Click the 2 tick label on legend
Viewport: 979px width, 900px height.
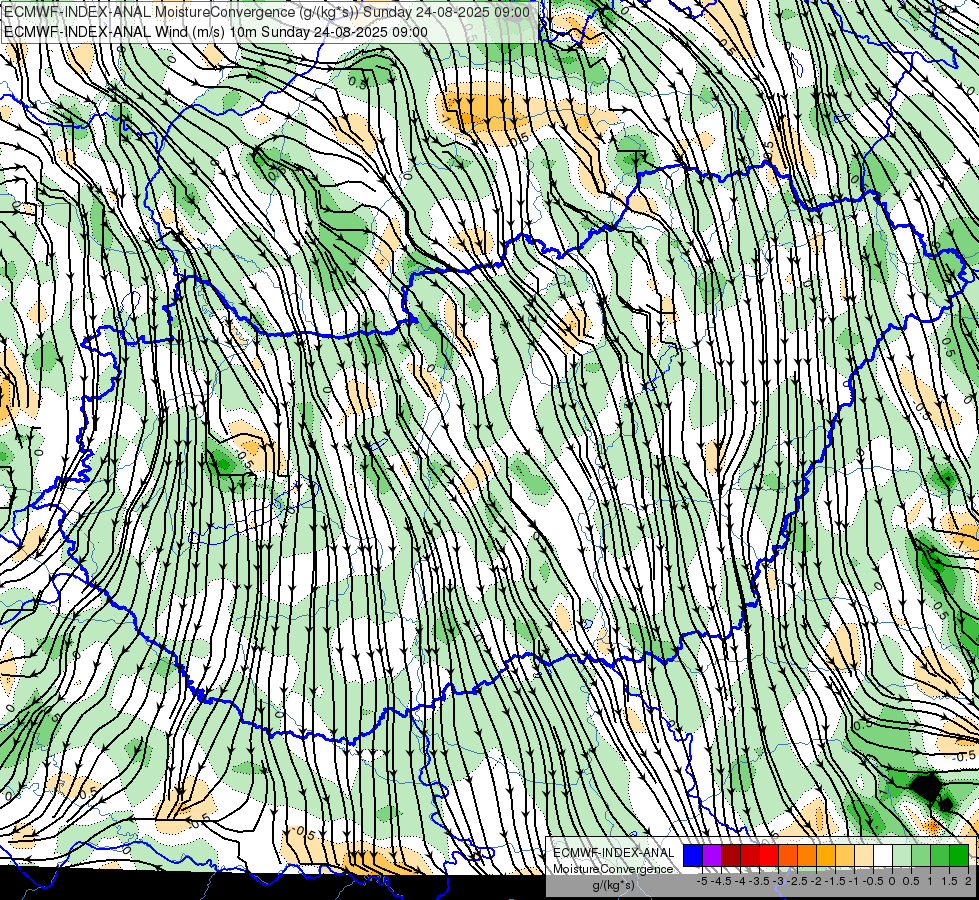[968, 881]
